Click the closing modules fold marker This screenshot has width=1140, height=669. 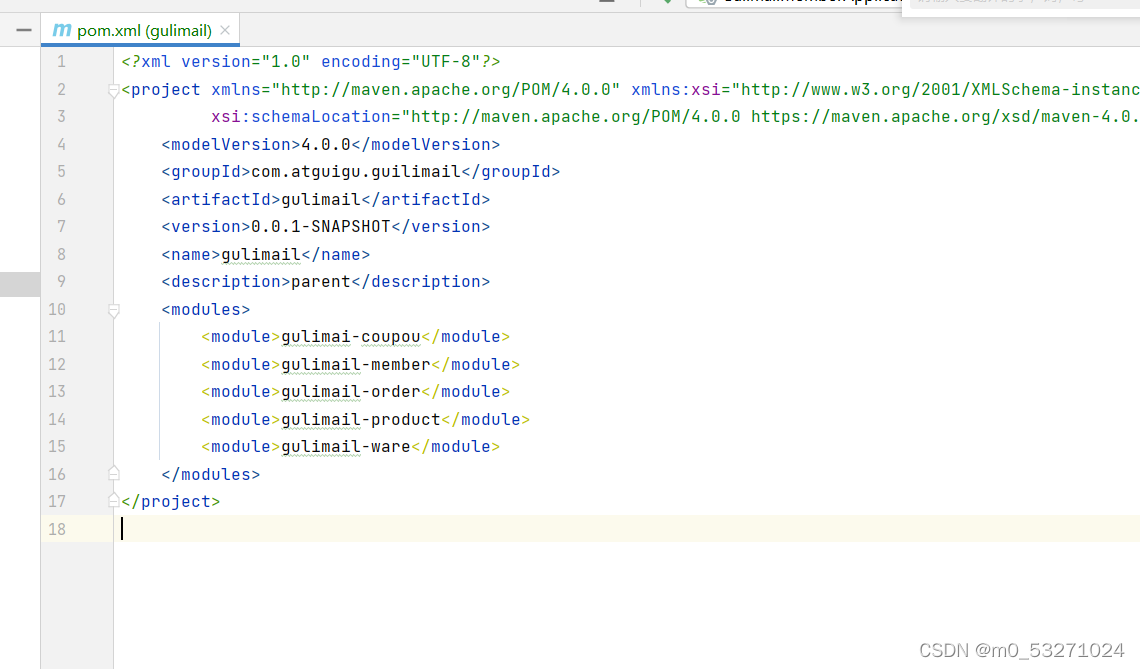113,474
